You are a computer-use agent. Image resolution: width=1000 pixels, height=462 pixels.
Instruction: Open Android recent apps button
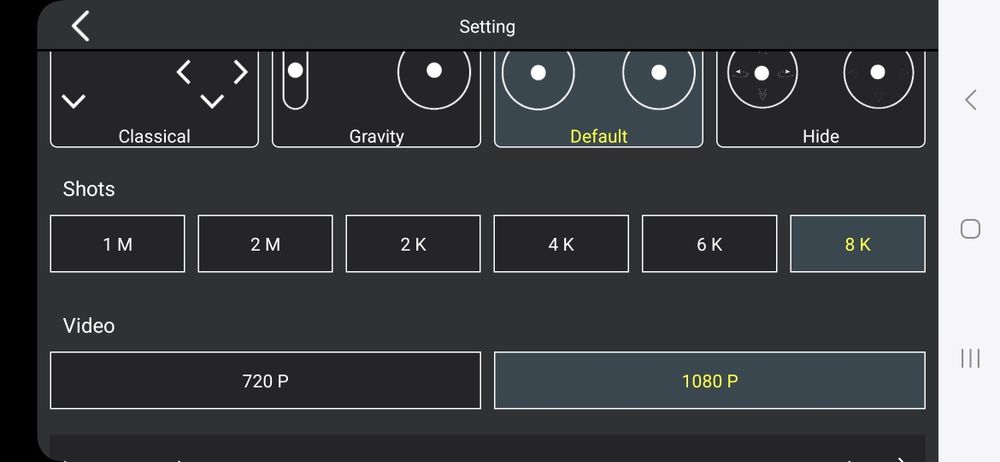click(970, 358)
